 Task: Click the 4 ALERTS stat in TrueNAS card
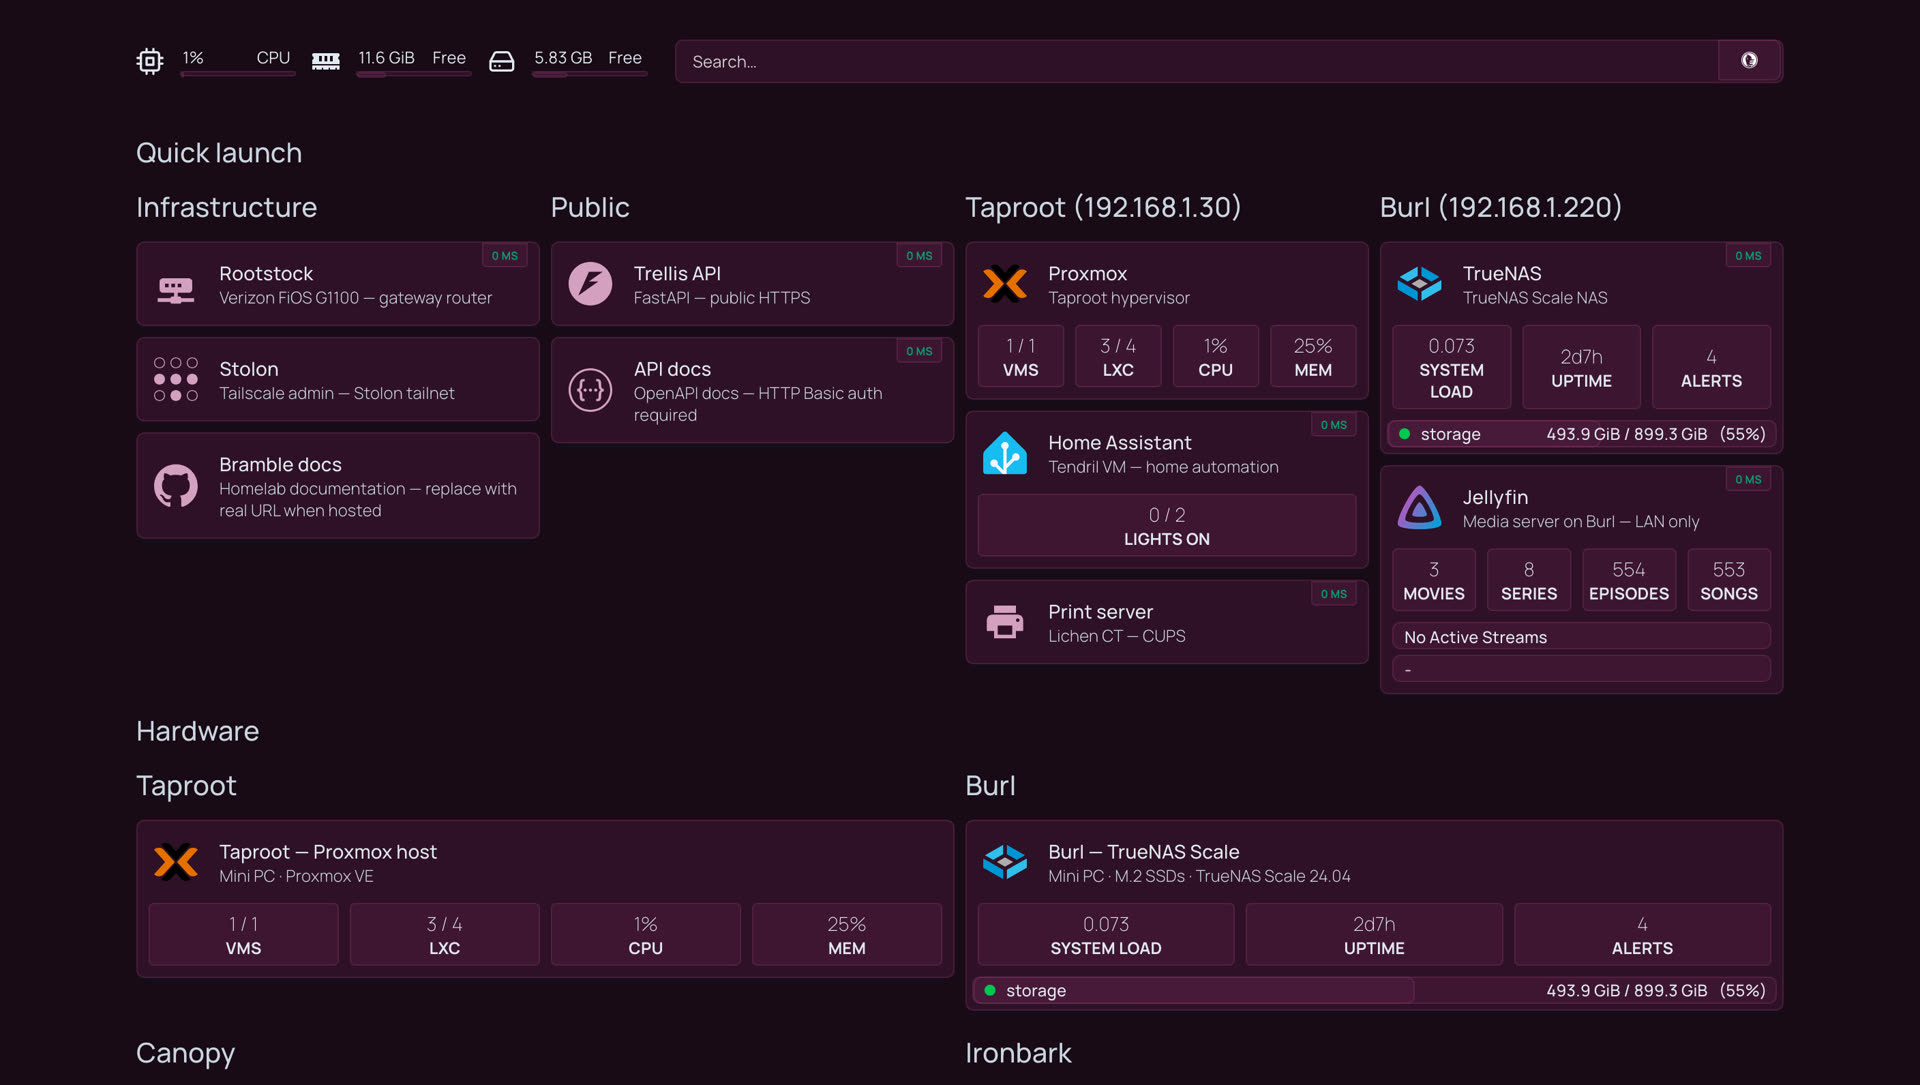point(1711,368)
